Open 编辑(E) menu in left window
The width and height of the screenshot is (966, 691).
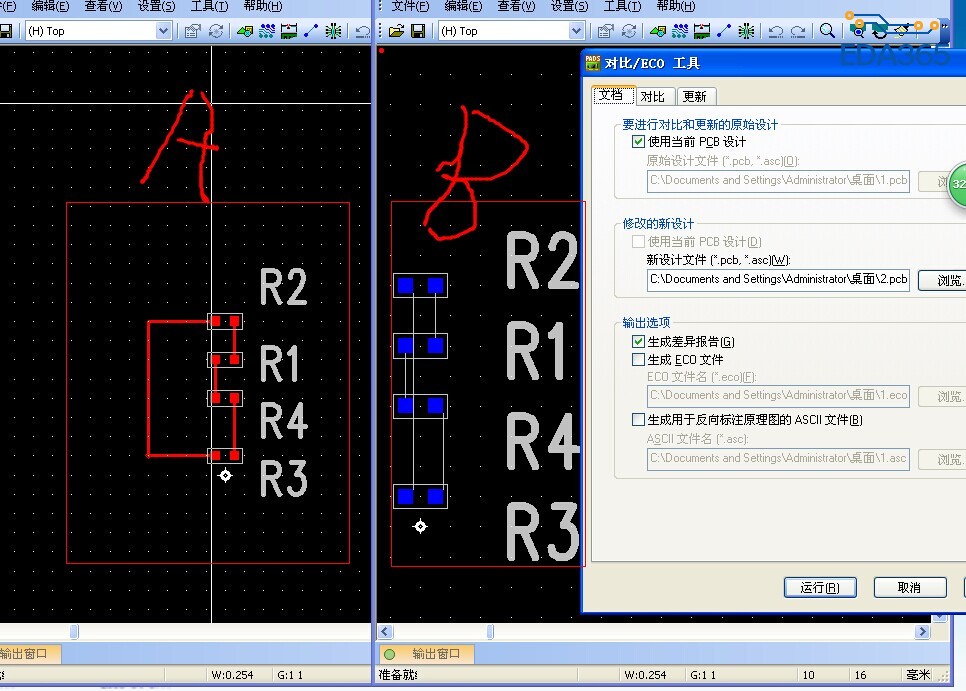(50, 6)
